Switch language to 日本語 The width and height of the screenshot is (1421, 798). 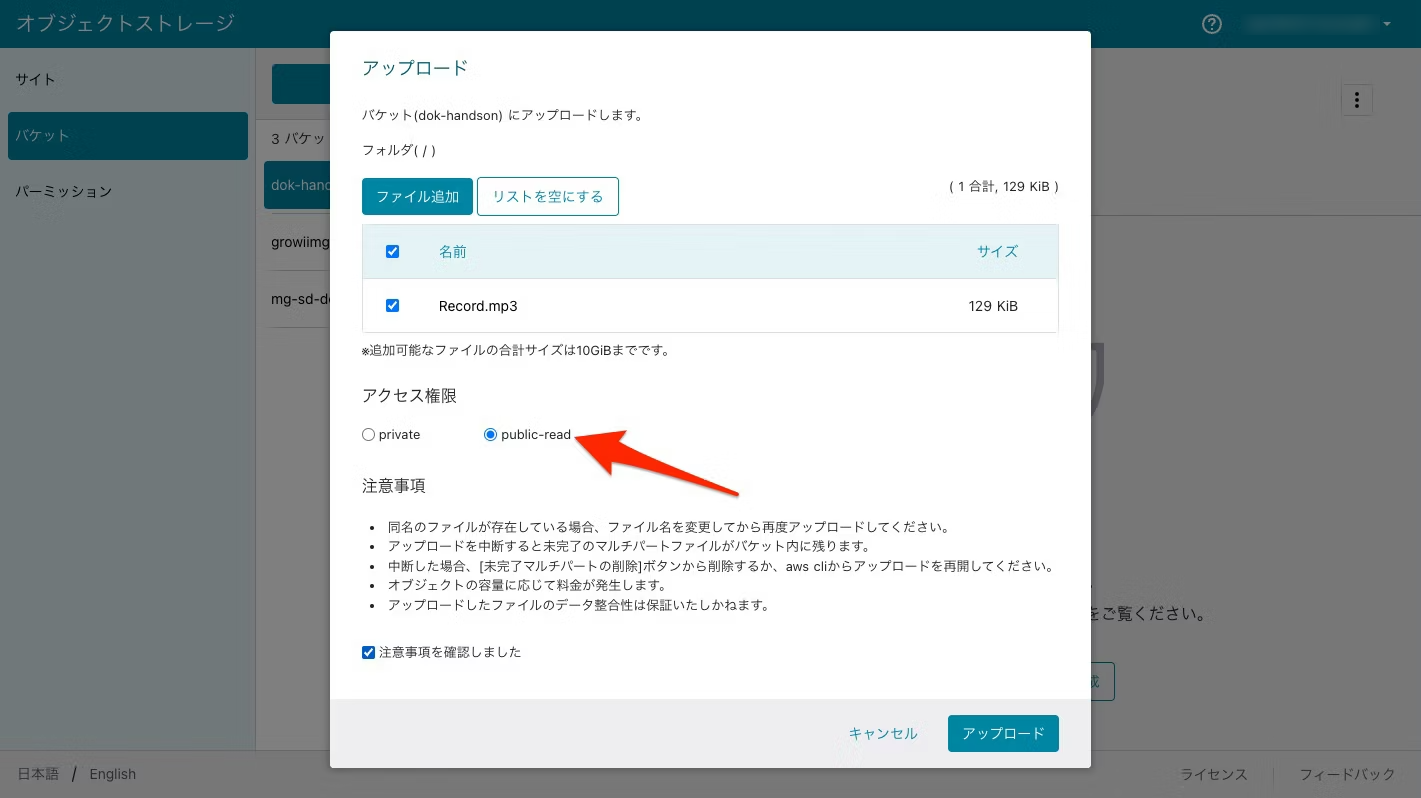pyautogui.click(x=38, y=774)
